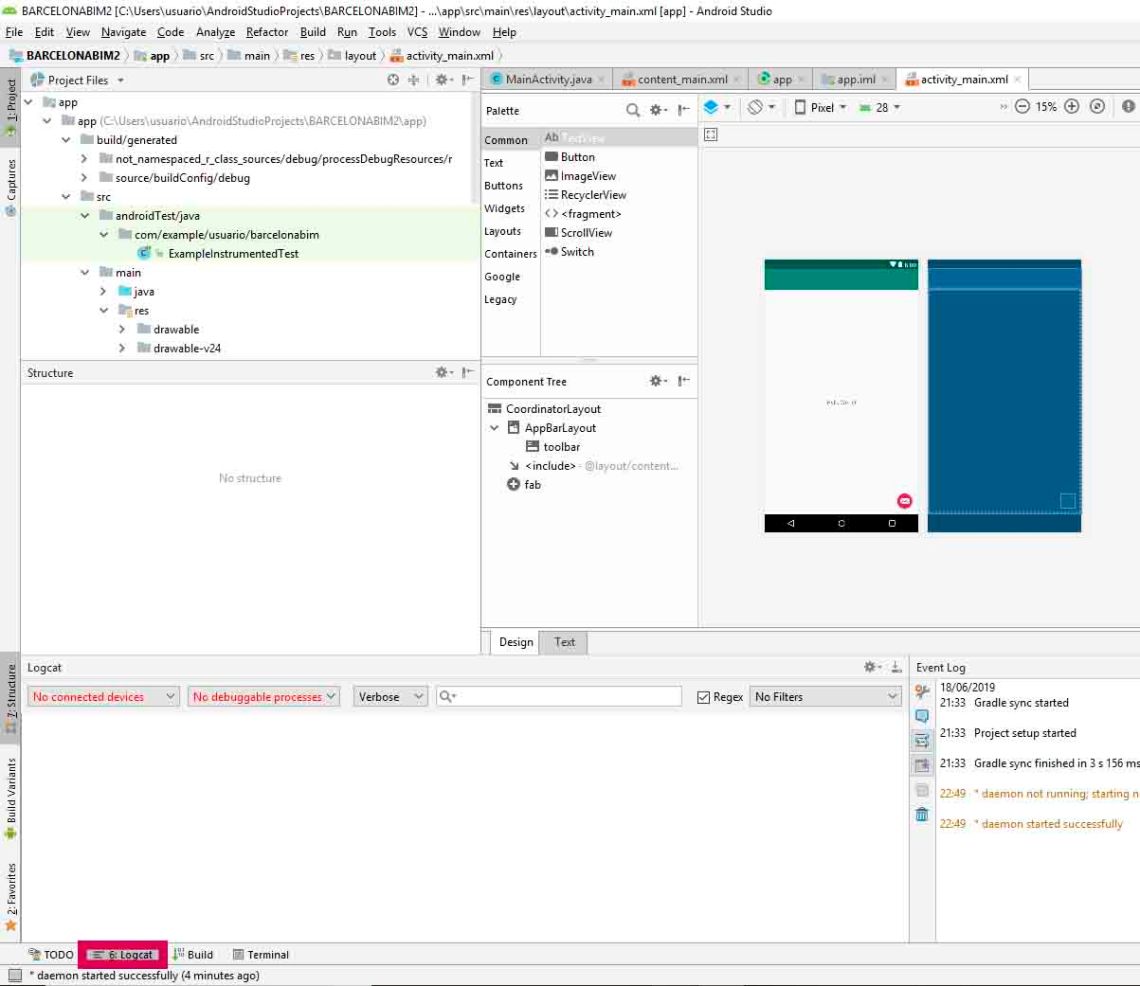The width and height of the screenshot is (1140, 986).
Task: Click the scroll from source target icon
Action: click(393, 80)
